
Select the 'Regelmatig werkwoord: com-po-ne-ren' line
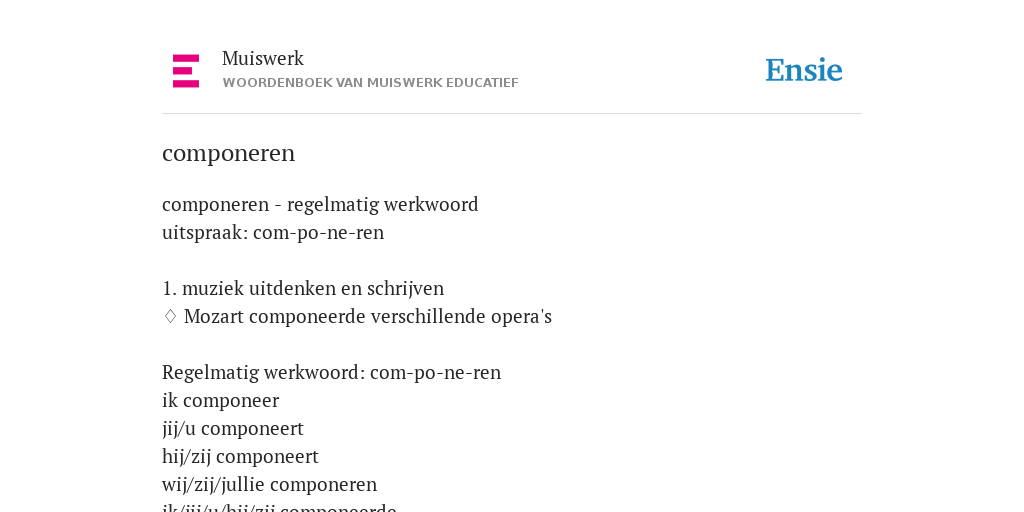[331, 372]
